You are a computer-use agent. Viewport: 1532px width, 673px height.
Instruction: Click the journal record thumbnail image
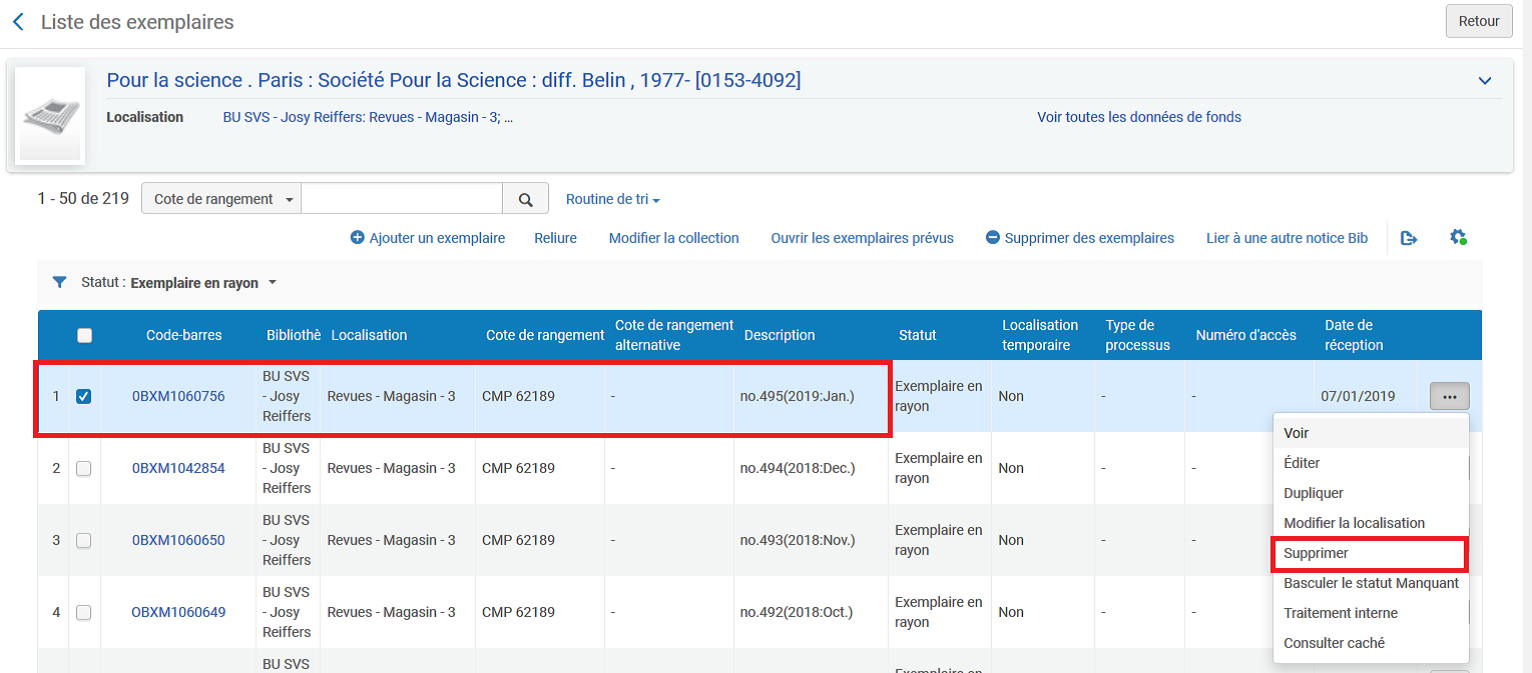pos(51,115)
